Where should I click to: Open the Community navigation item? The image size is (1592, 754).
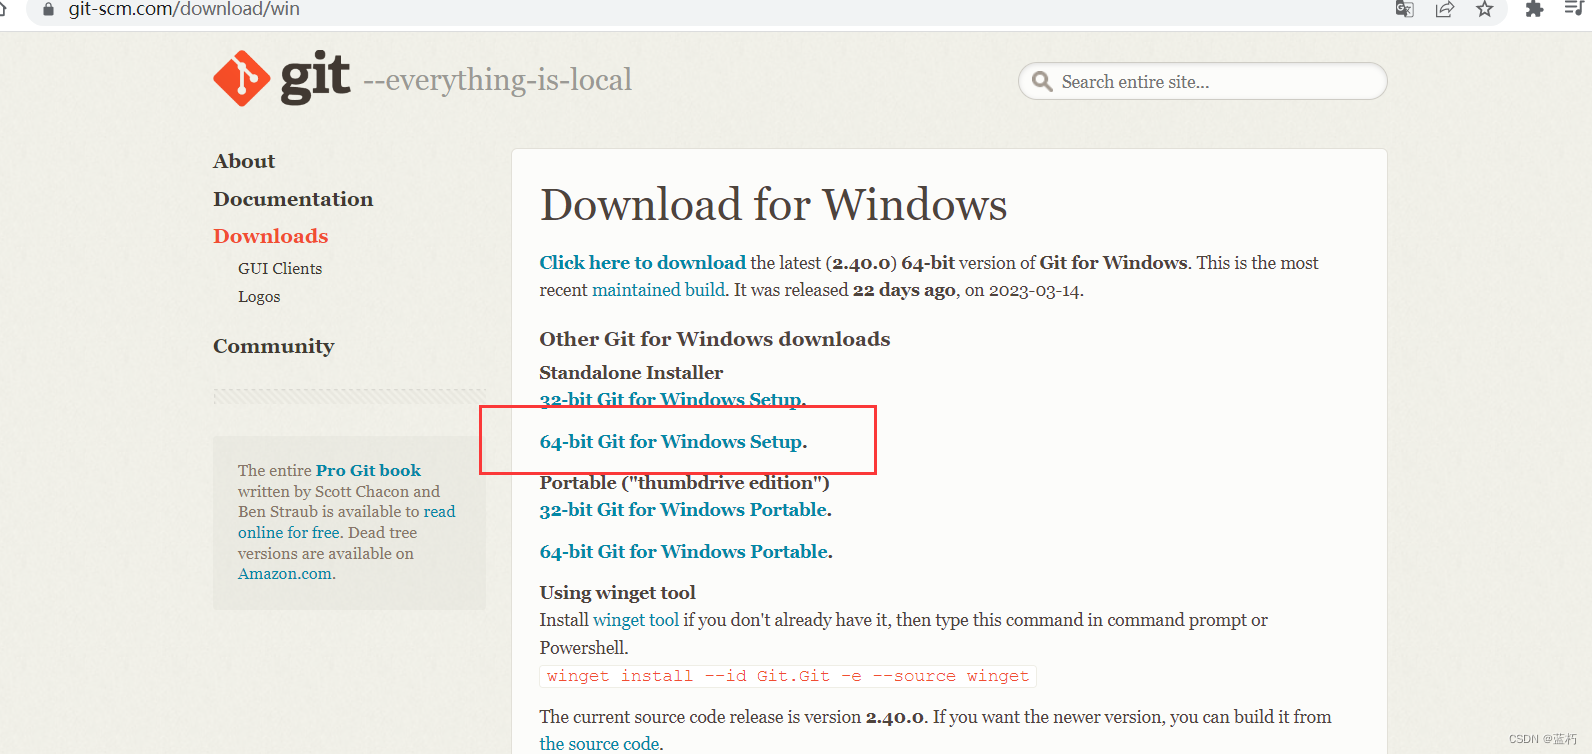point(274,346)
